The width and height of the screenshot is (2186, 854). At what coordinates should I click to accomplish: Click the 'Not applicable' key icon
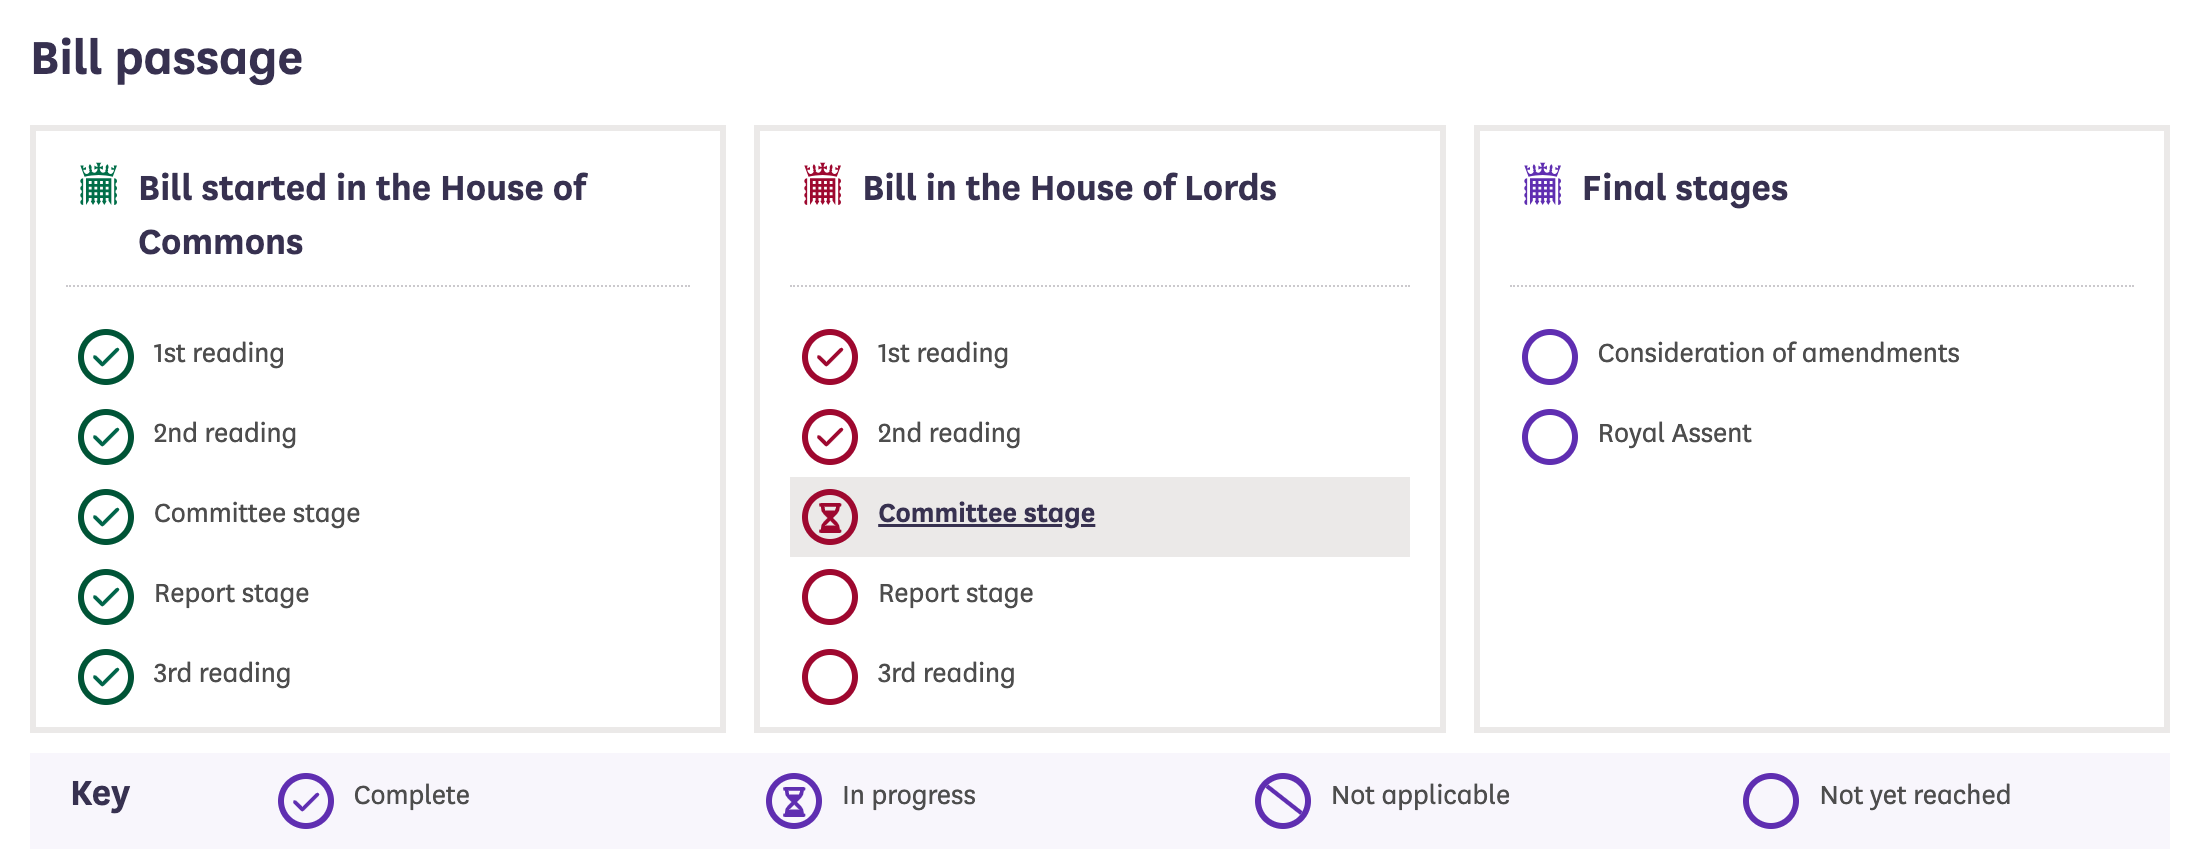[1283, 801]
